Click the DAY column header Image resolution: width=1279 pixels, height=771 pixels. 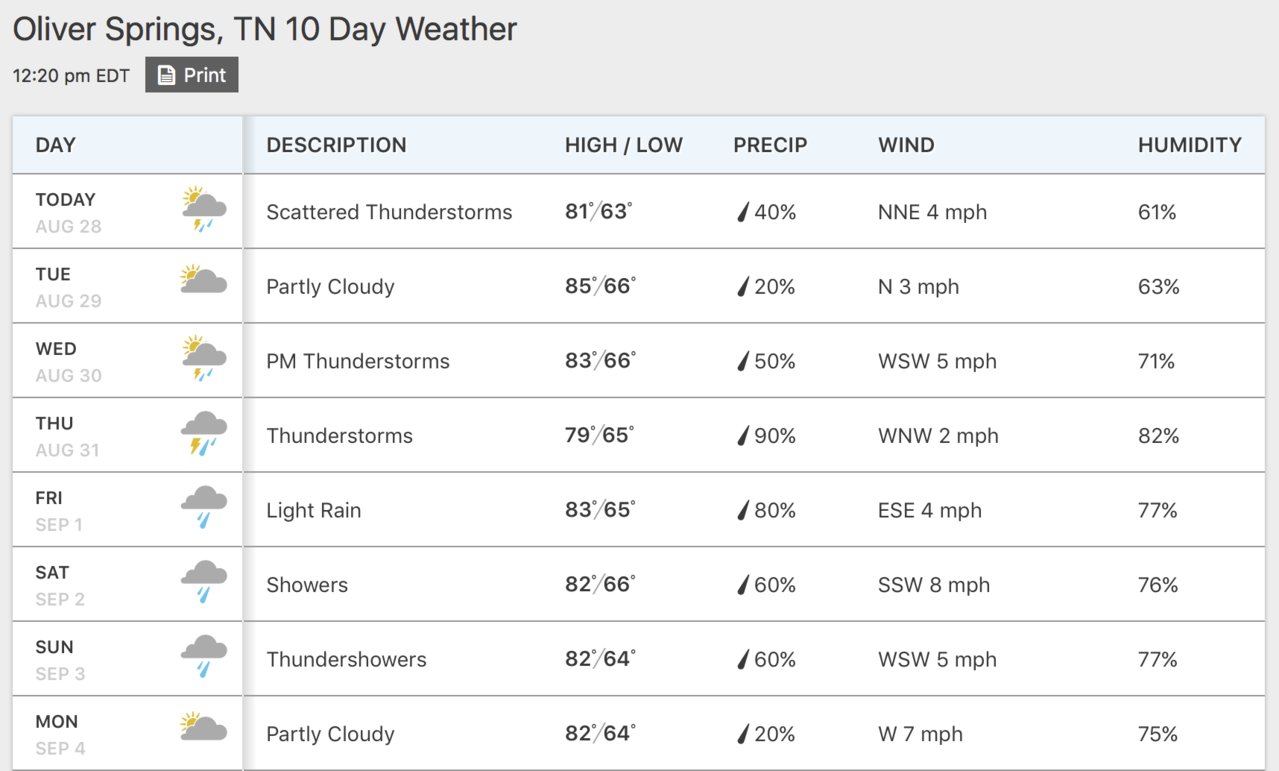tap(56, 145)
